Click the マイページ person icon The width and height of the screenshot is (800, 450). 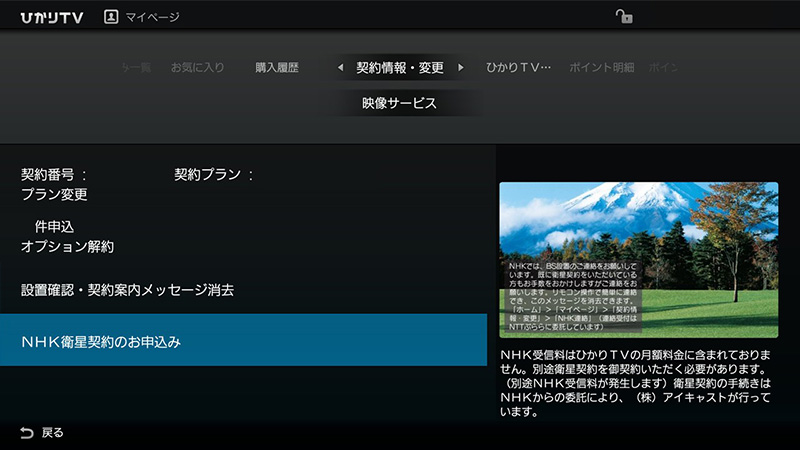click(x=111, y=16)
